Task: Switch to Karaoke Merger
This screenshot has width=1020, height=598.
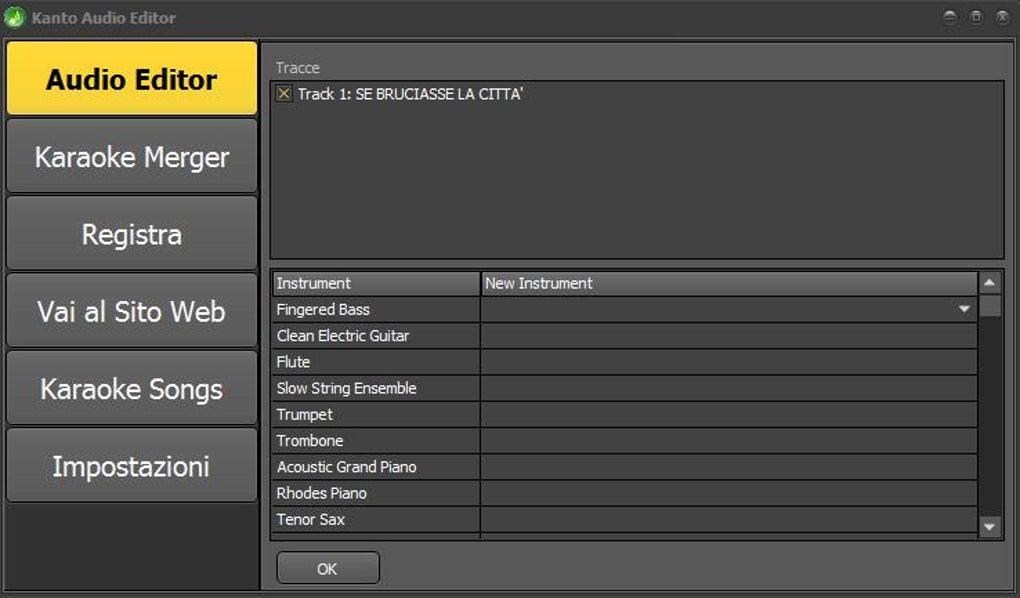Action: (132, 156)
